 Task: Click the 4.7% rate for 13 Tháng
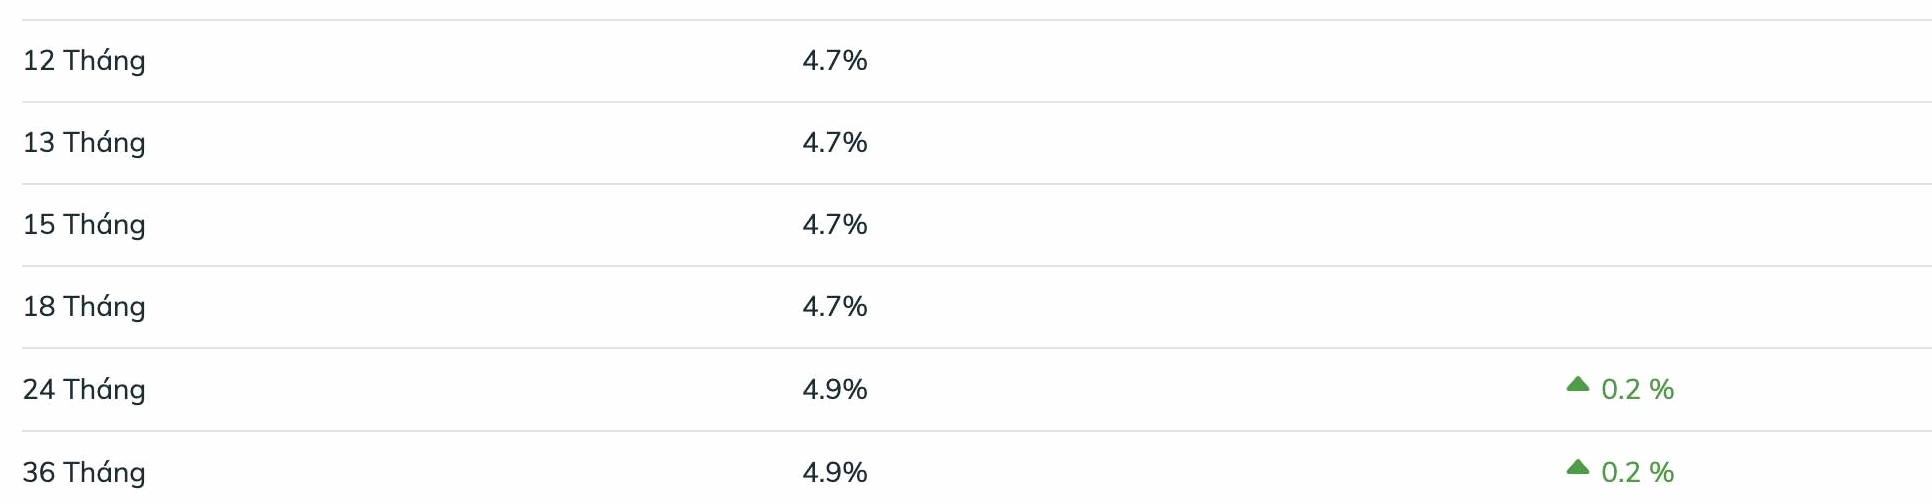point(834,143)
